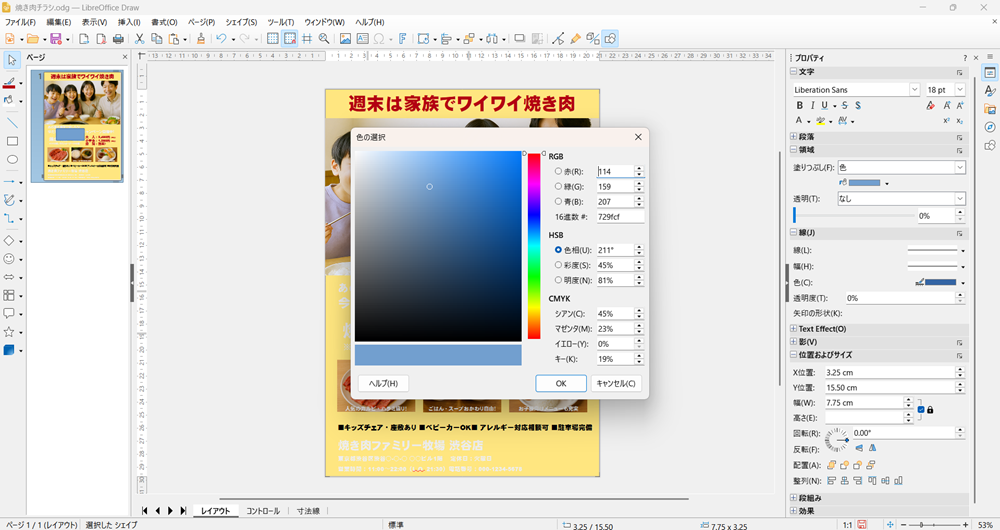Screen dimensions: 1000x530
Task: Click the Strikethrough icon in properties panel
Action: [x=845, y=105]
